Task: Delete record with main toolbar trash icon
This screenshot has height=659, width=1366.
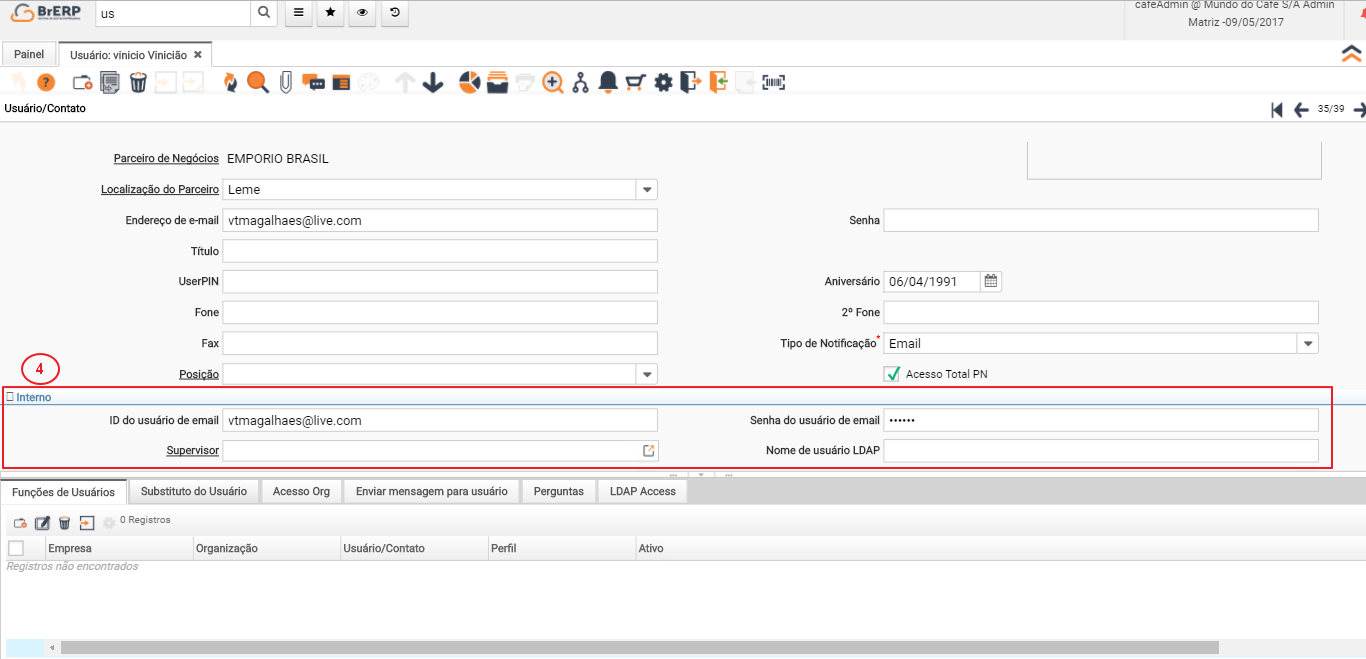Action: [x=138, y=83]
